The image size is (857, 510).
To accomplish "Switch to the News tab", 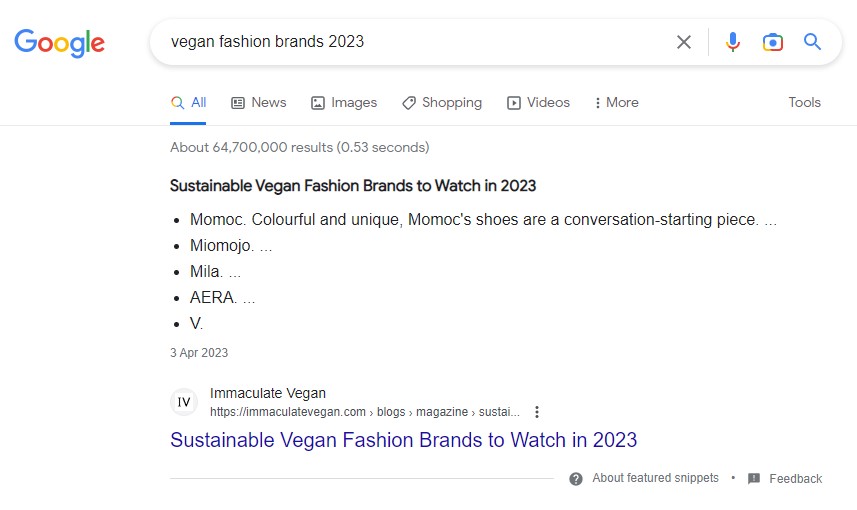I will [259, 102].
